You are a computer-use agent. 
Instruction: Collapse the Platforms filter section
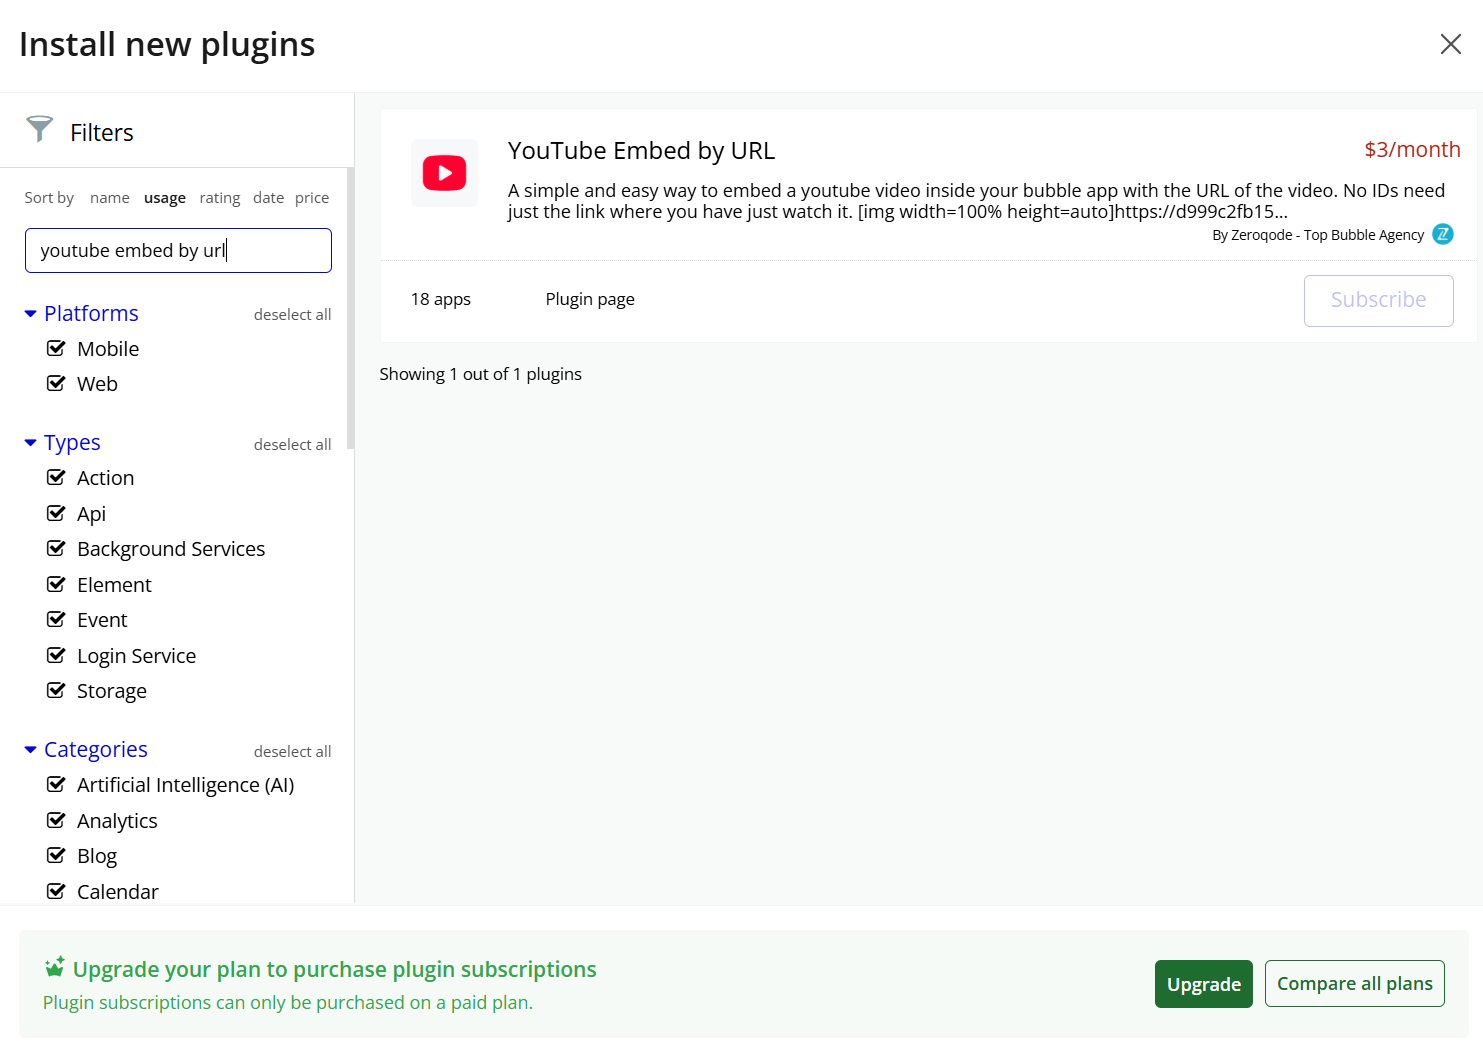point(30,314)
